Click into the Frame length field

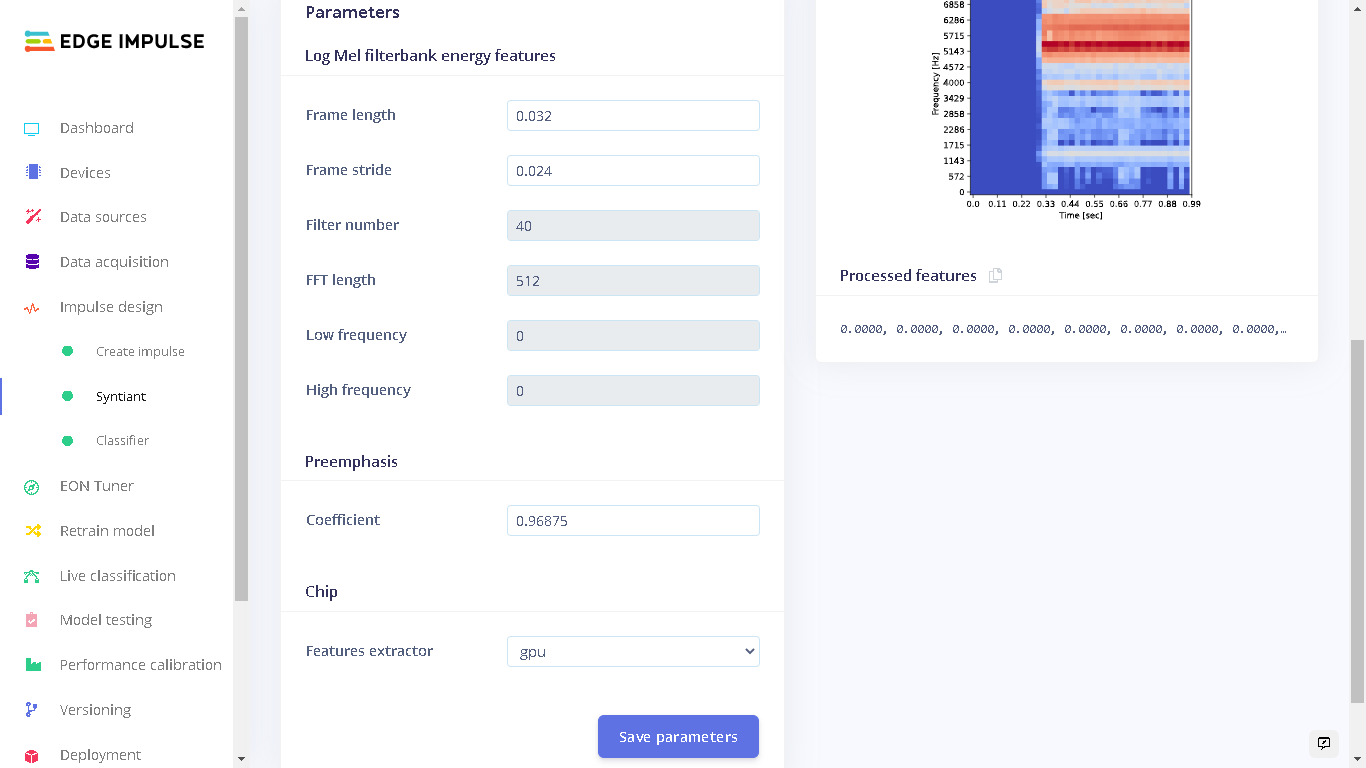point(633,116)
